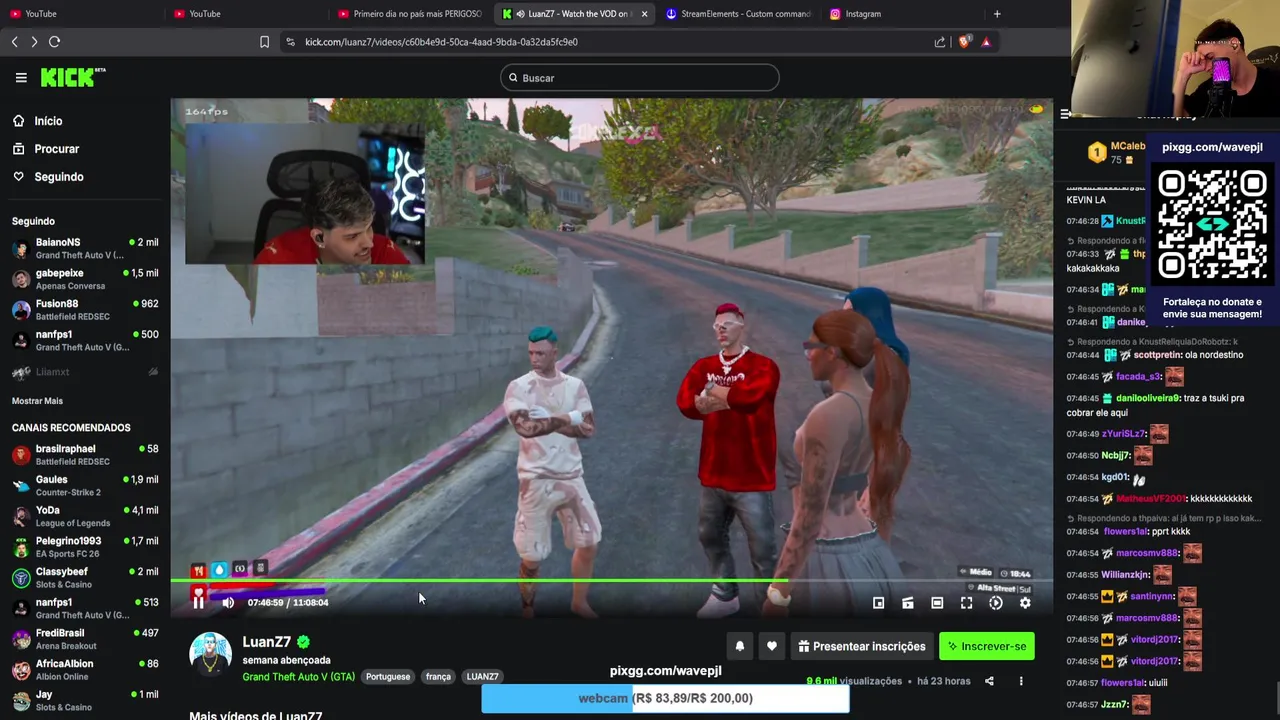The image size is (1280, 720).
Task: Open gabepeixe followed channel
Action: 85,279
